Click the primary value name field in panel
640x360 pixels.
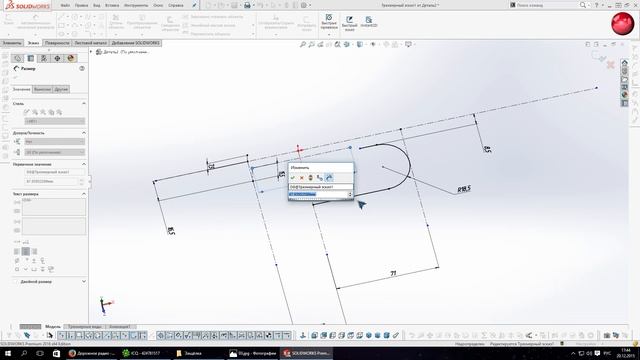click(x=55, y=172)
